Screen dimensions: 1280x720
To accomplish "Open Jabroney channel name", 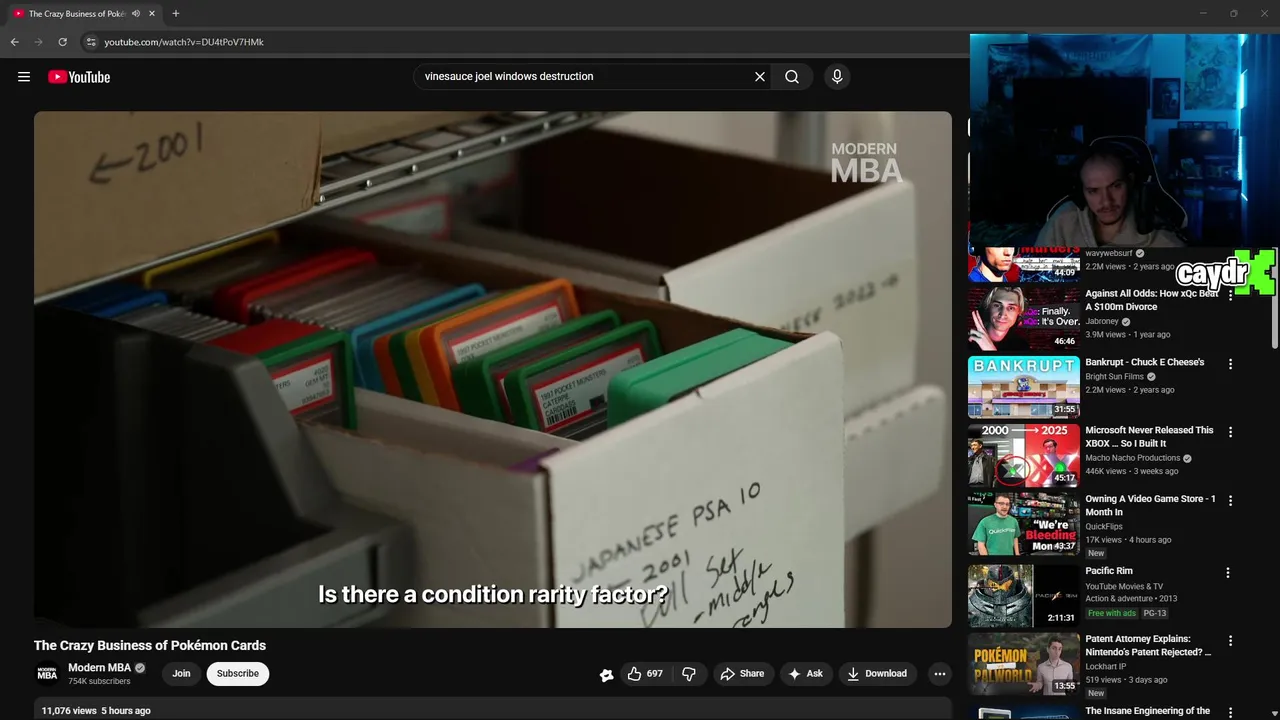I will click(x=1102, y=322).
